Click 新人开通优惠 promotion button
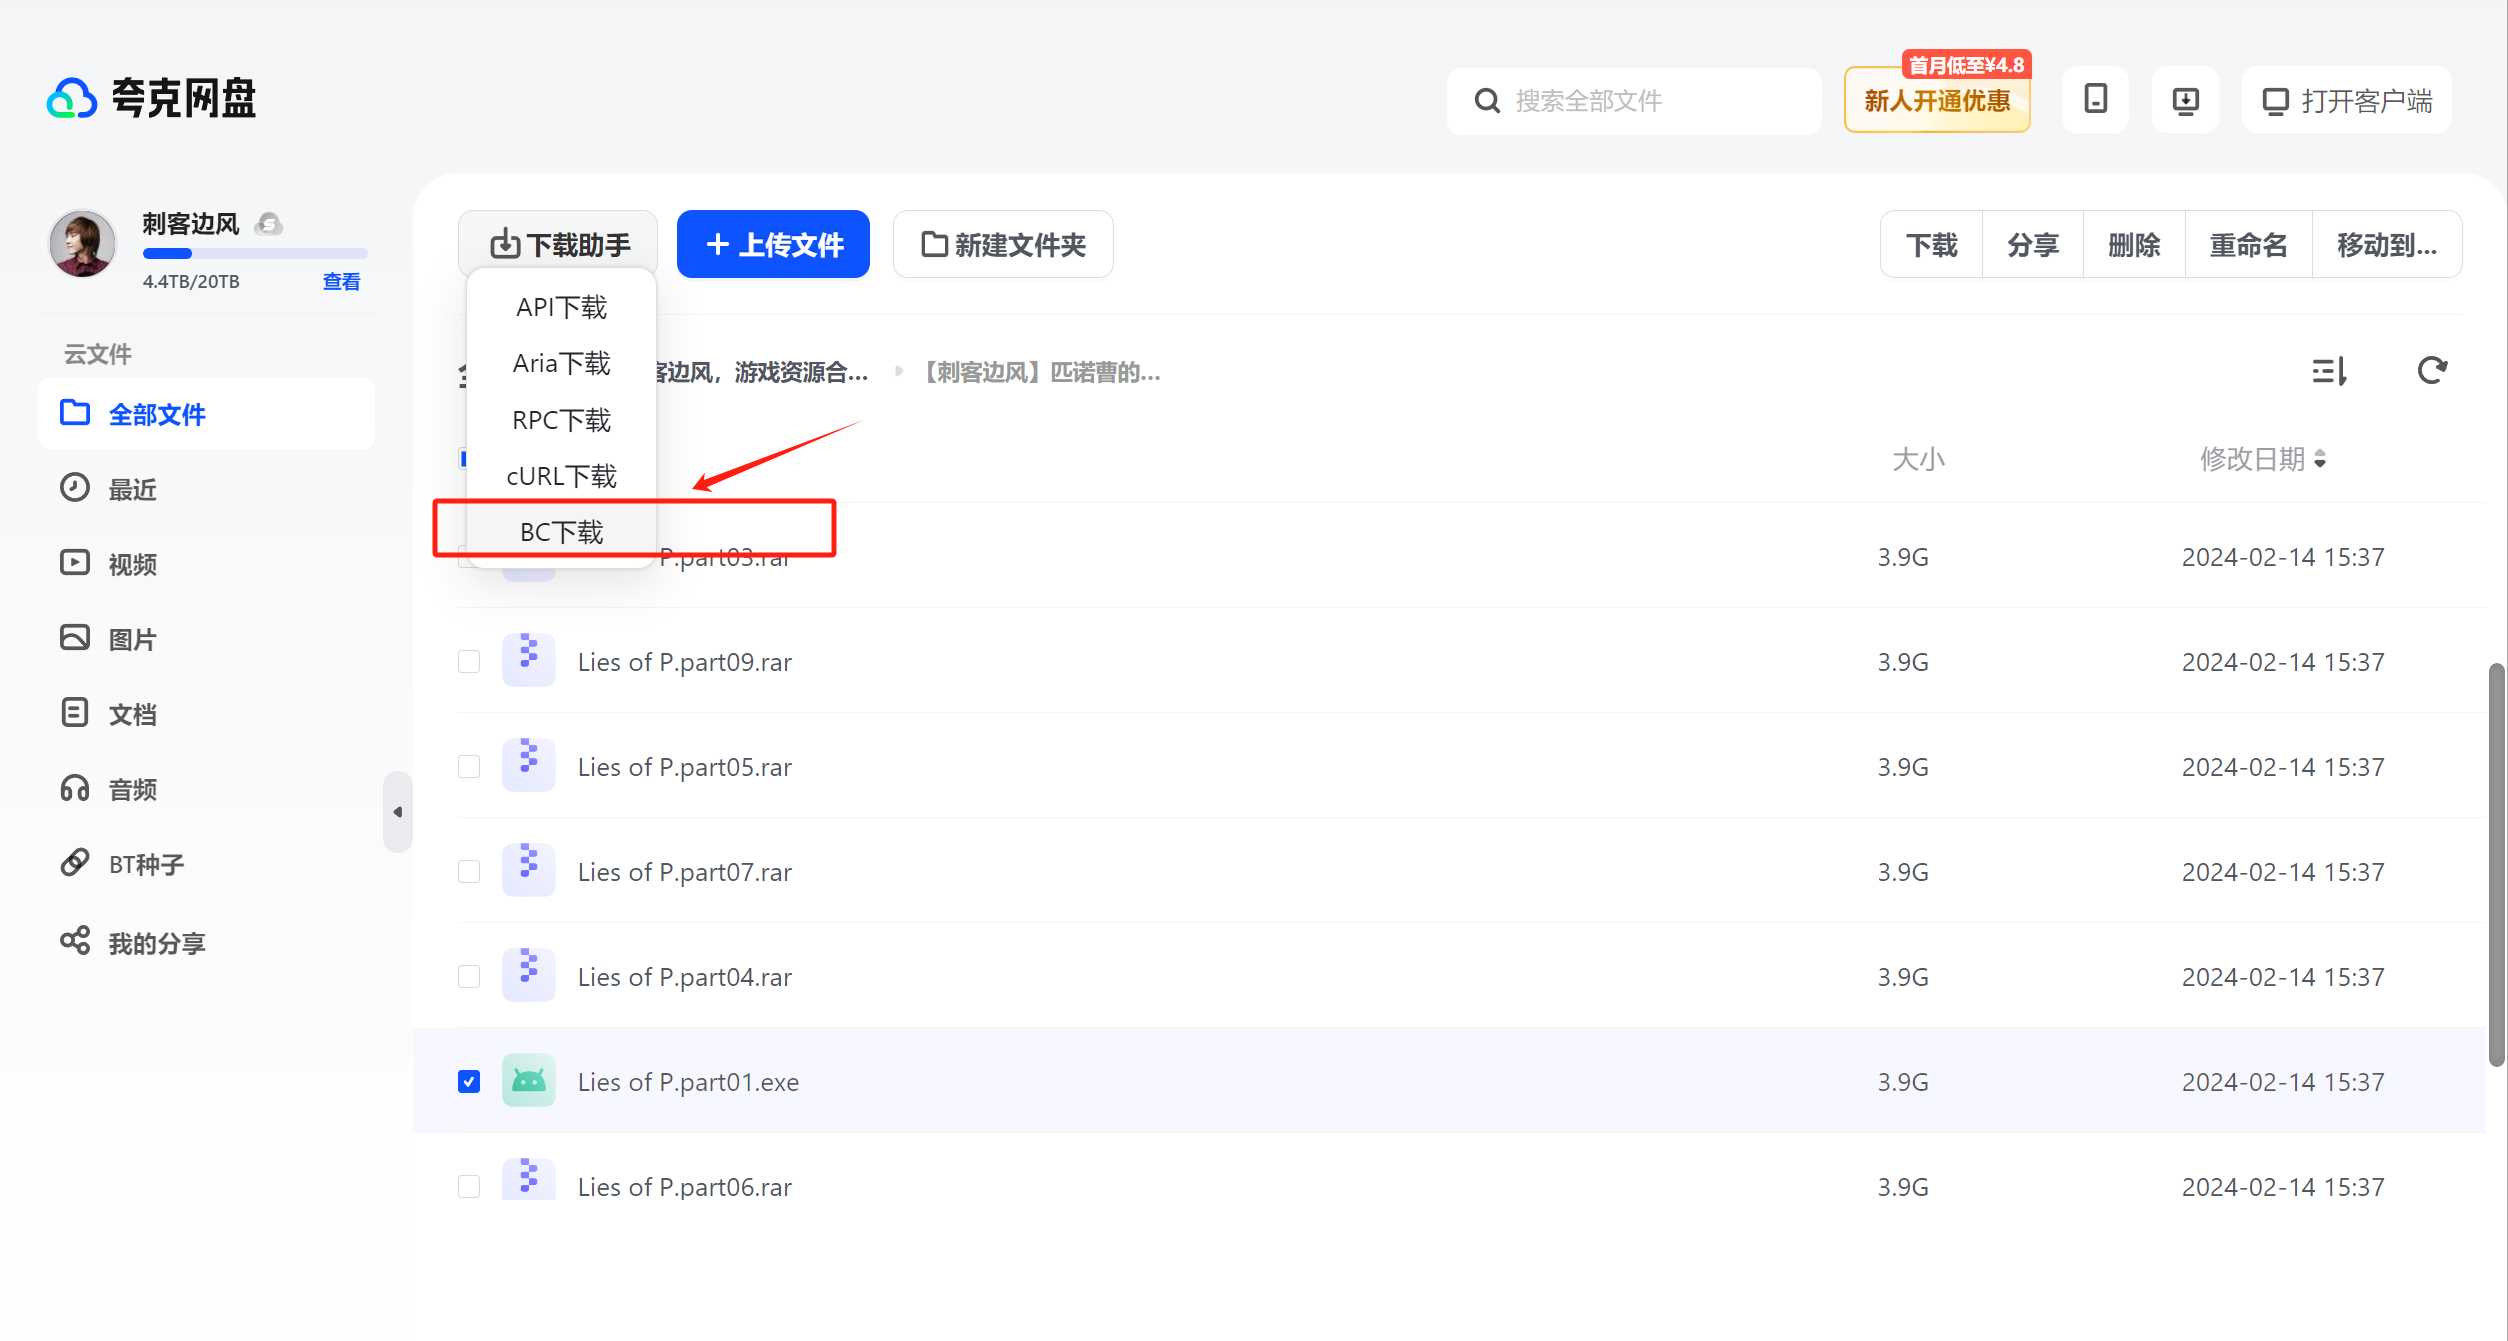The image size is (2508, 1341). tap(1937, 100)
